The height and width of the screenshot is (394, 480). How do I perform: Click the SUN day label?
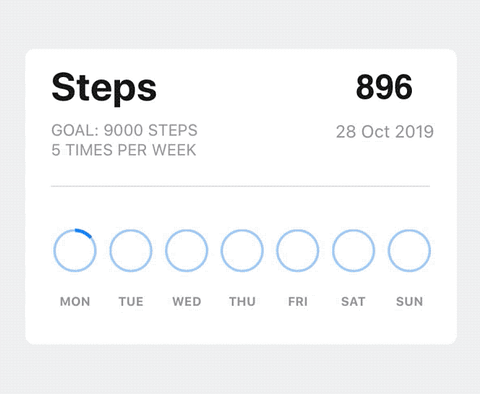409,302
